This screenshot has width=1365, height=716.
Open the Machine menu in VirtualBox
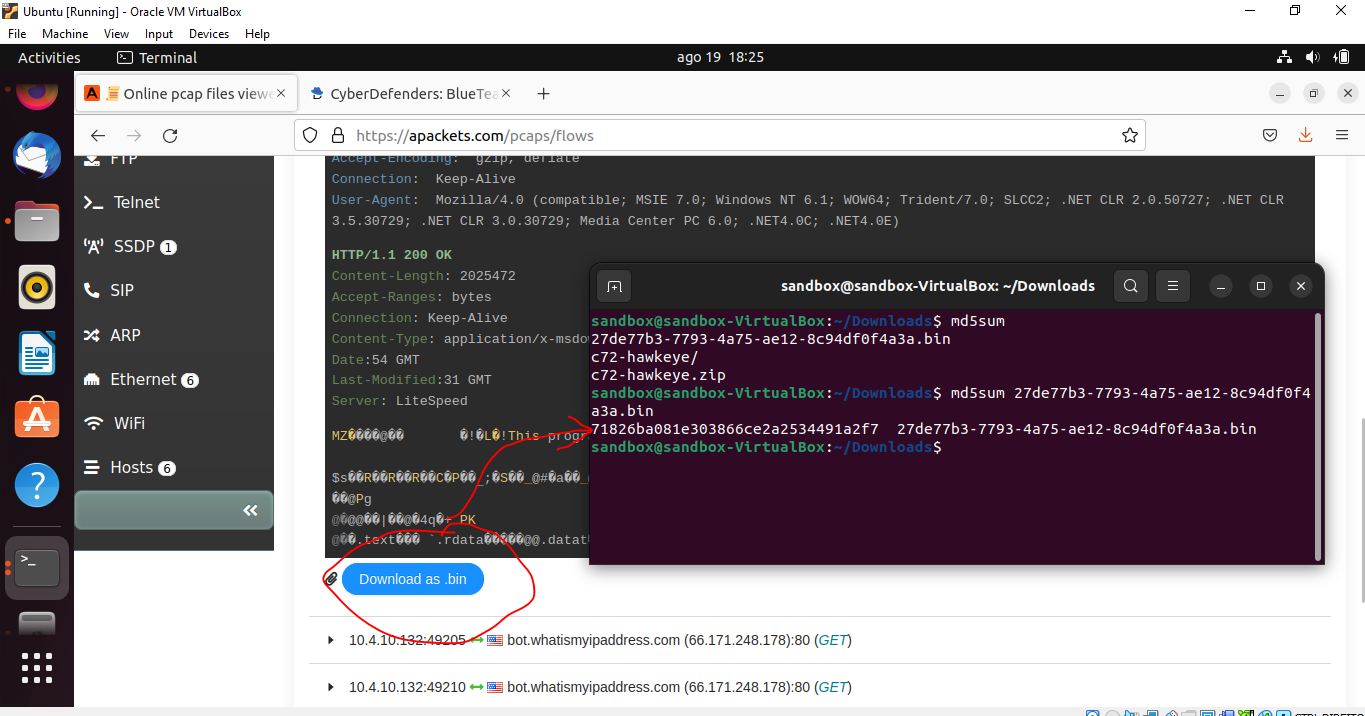[x=64, y=33]
